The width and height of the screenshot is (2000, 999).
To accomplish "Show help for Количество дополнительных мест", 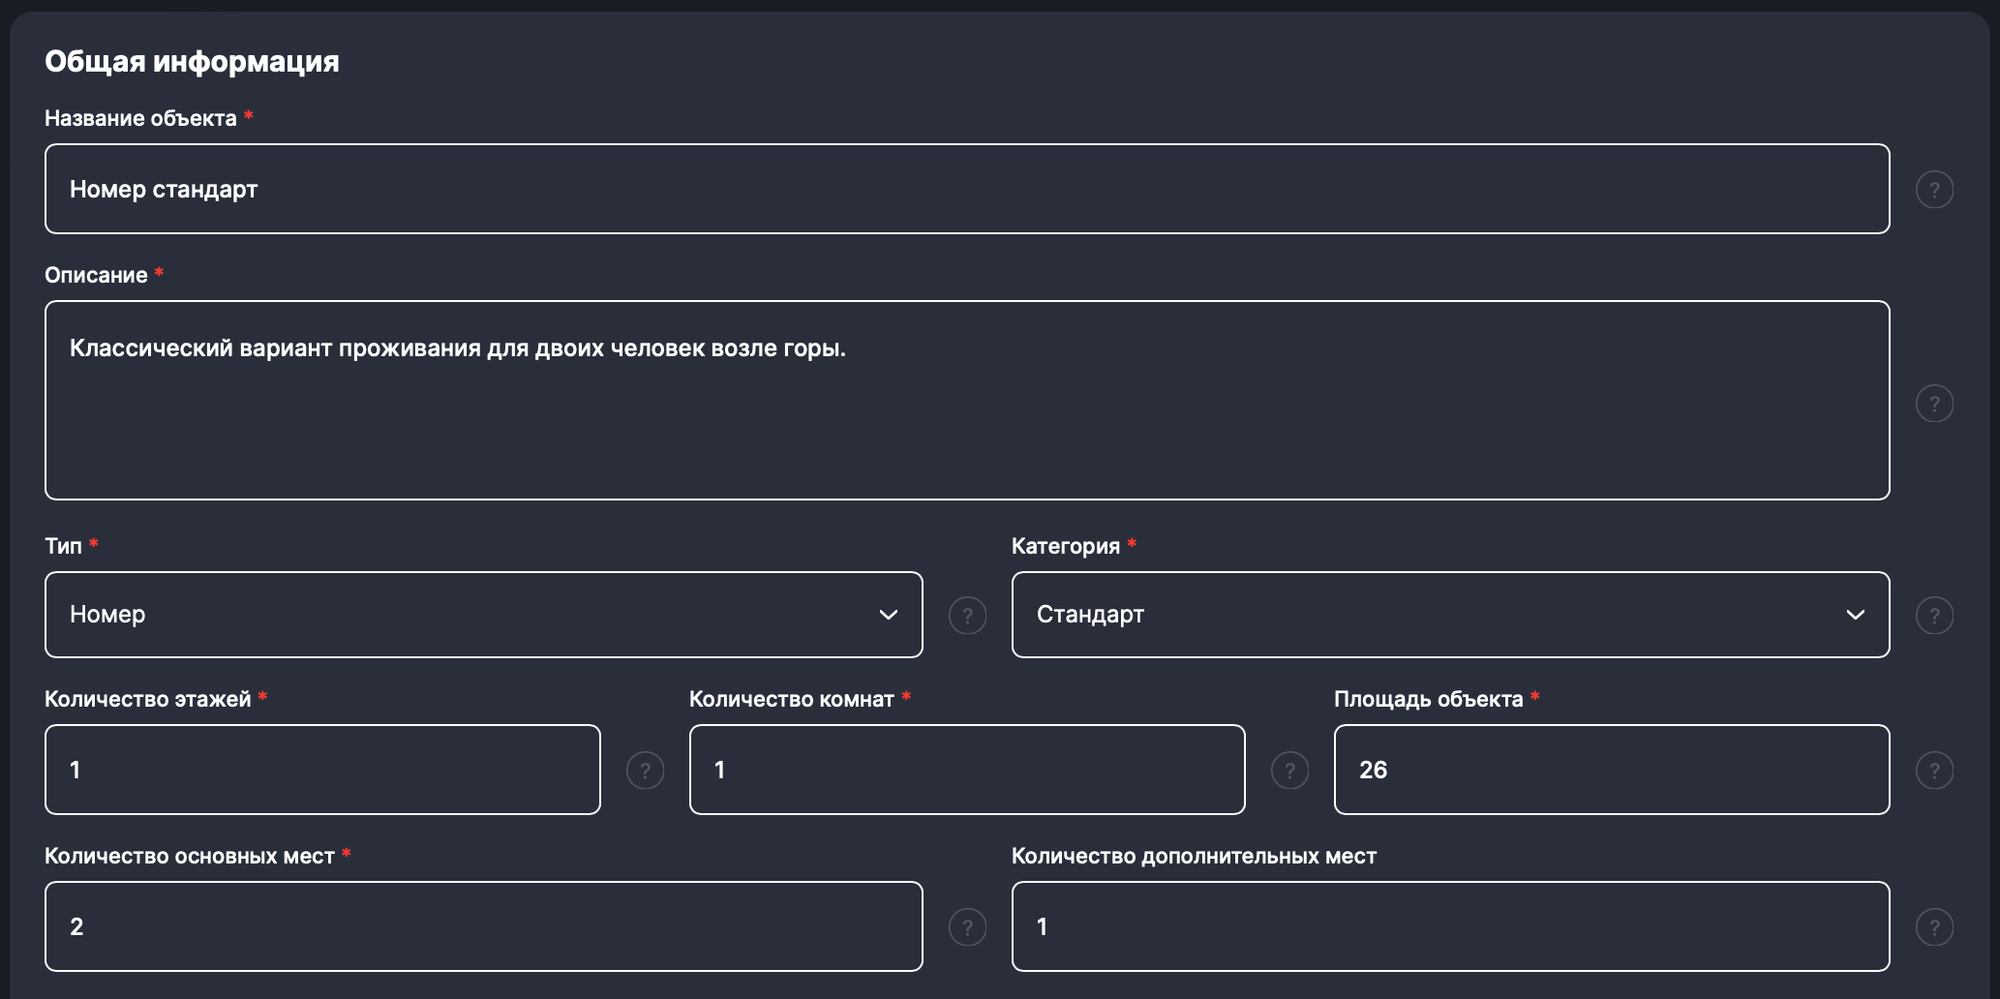I will point(1934,928).
